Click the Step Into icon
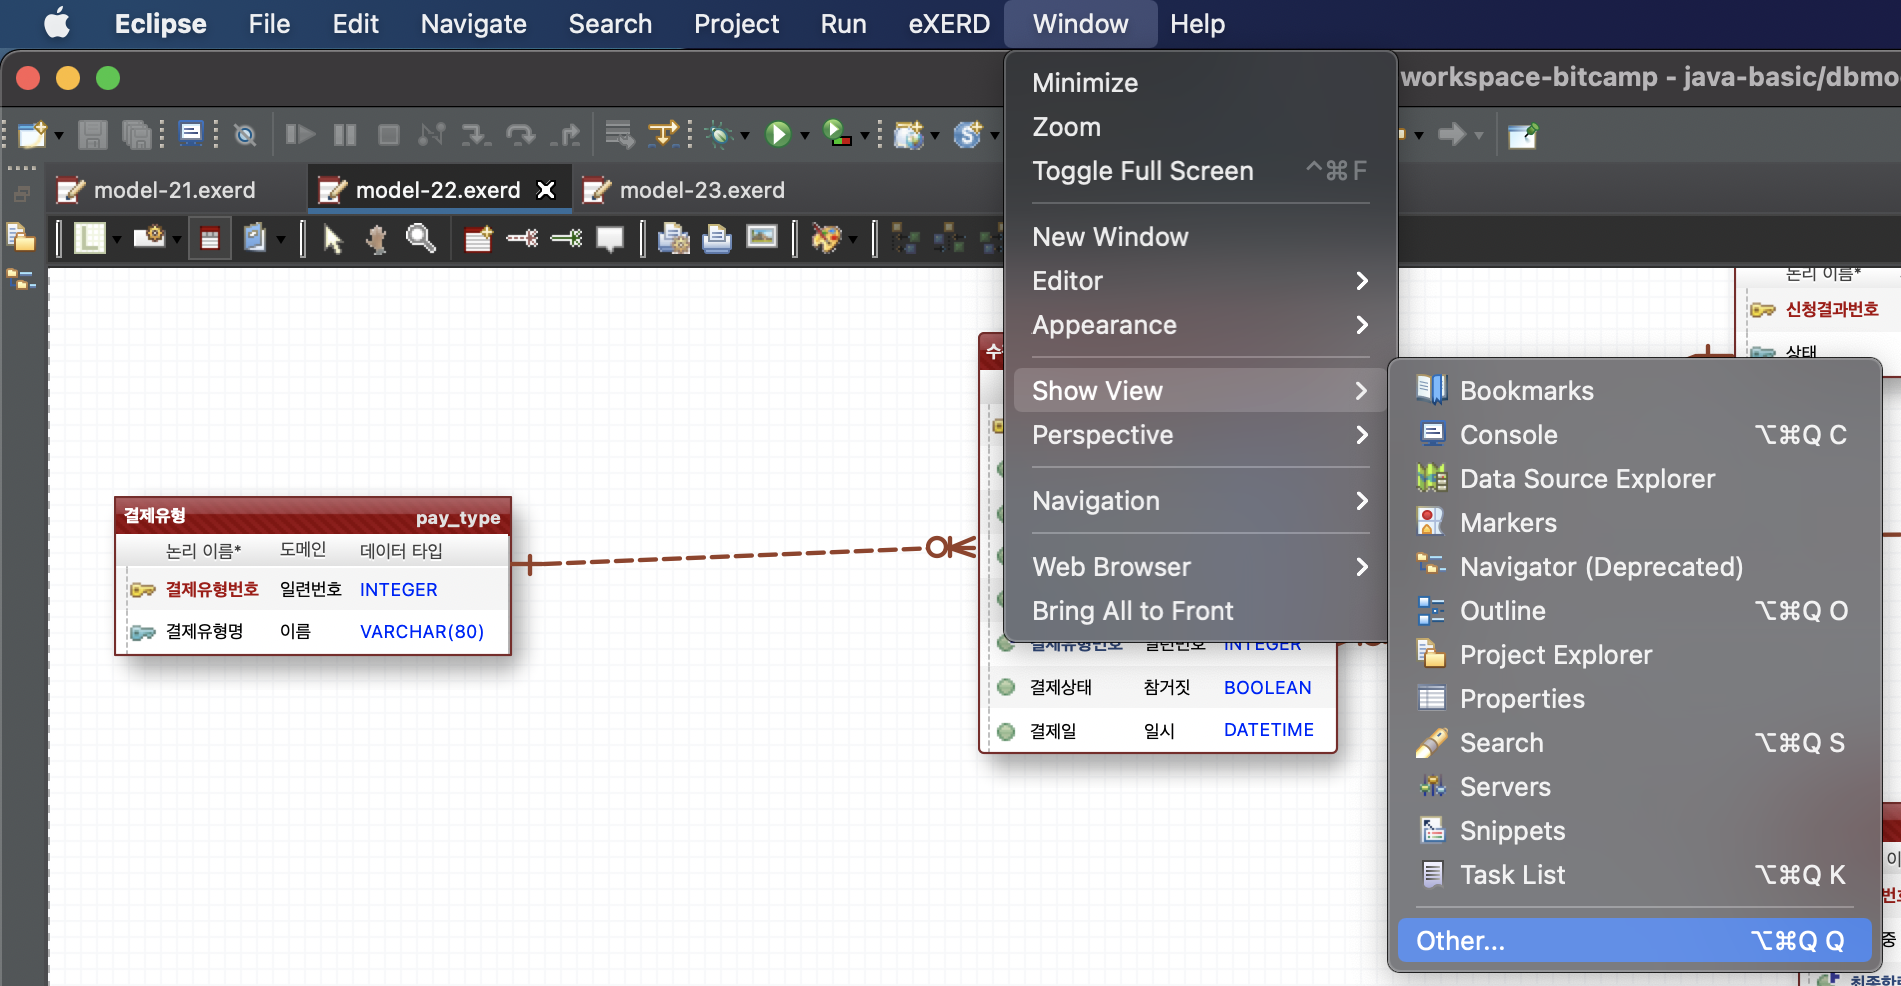Screen dimensions: 1901x986 point(476,134)
